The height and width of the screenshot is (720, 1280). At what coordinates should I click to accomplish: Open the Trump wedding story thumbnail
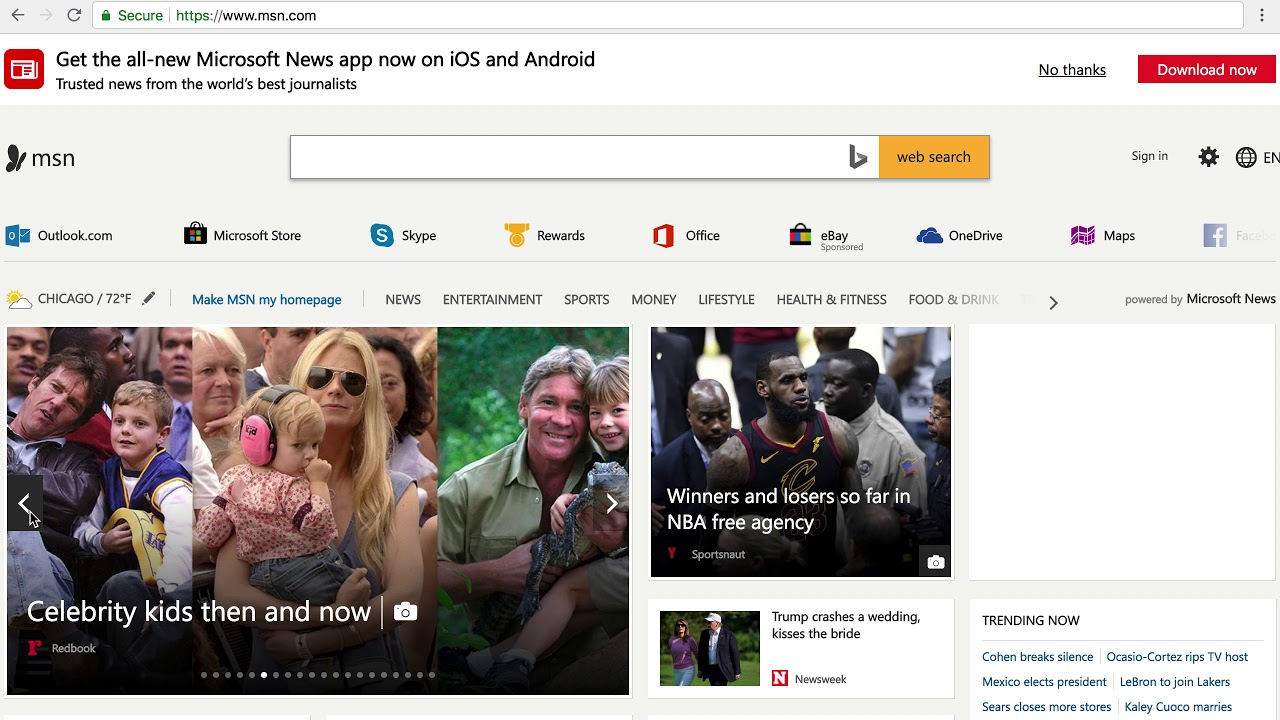coord(710,648)
